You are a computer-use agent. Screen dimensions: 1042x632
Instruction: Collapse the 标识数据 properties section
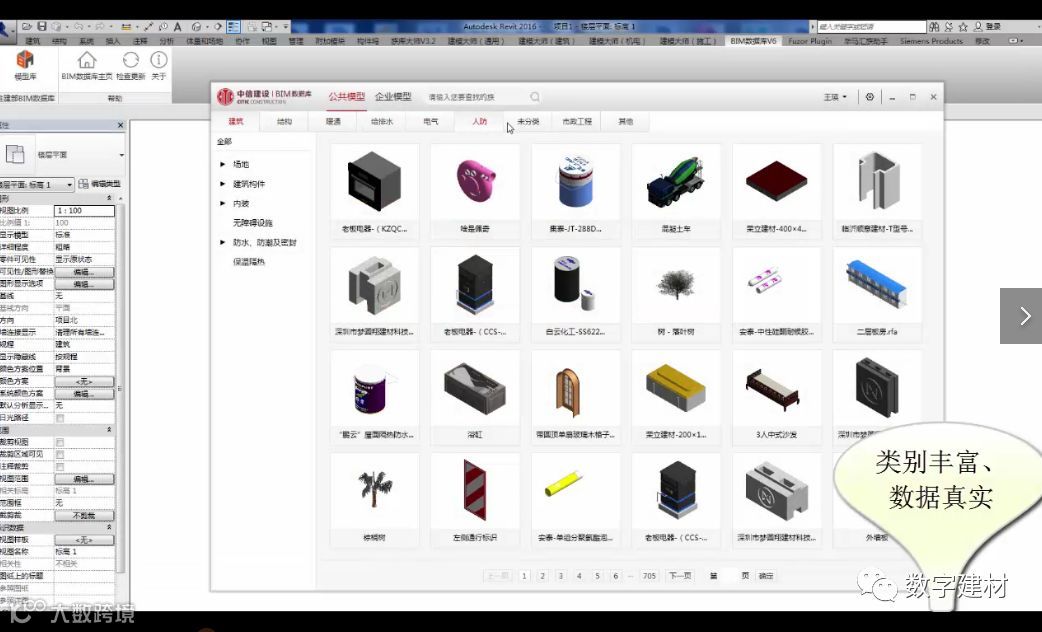pyautogui.click(x=109, y=527)
